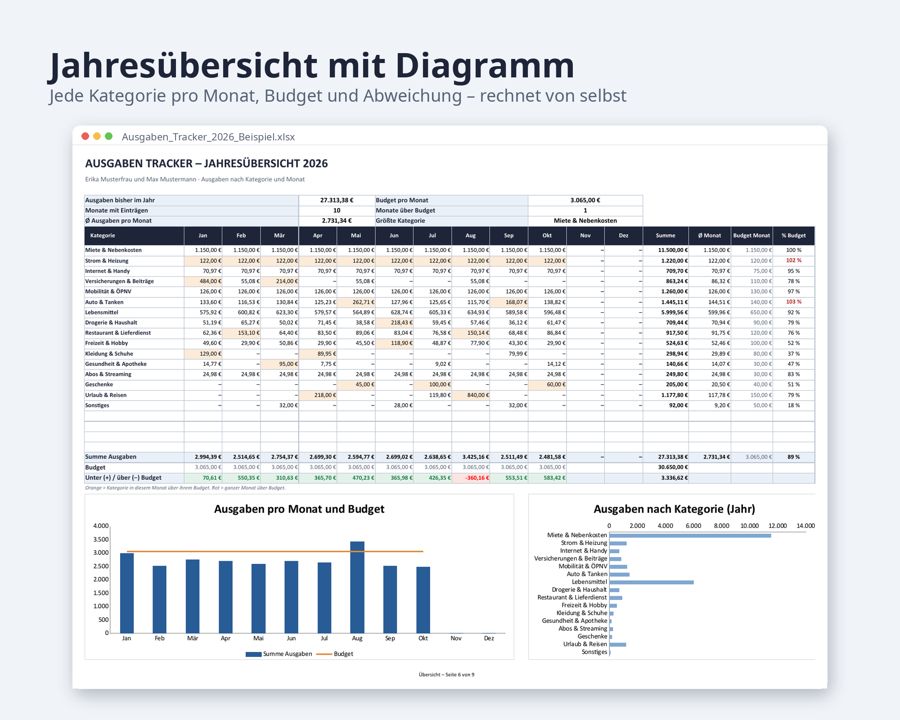This screenshot has height=720, width=900.
Task: Select the Sonstiges row label in table
Action: [x=134, y=405]
